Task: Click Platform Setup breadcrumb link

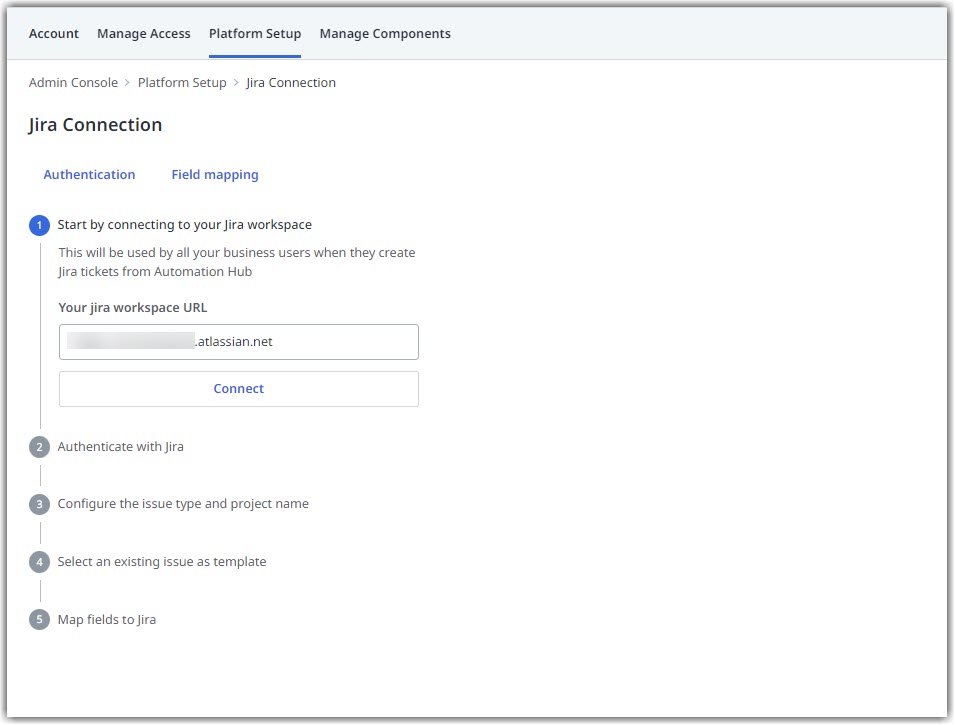Action: pyautogui.click(x=182, y=82)
